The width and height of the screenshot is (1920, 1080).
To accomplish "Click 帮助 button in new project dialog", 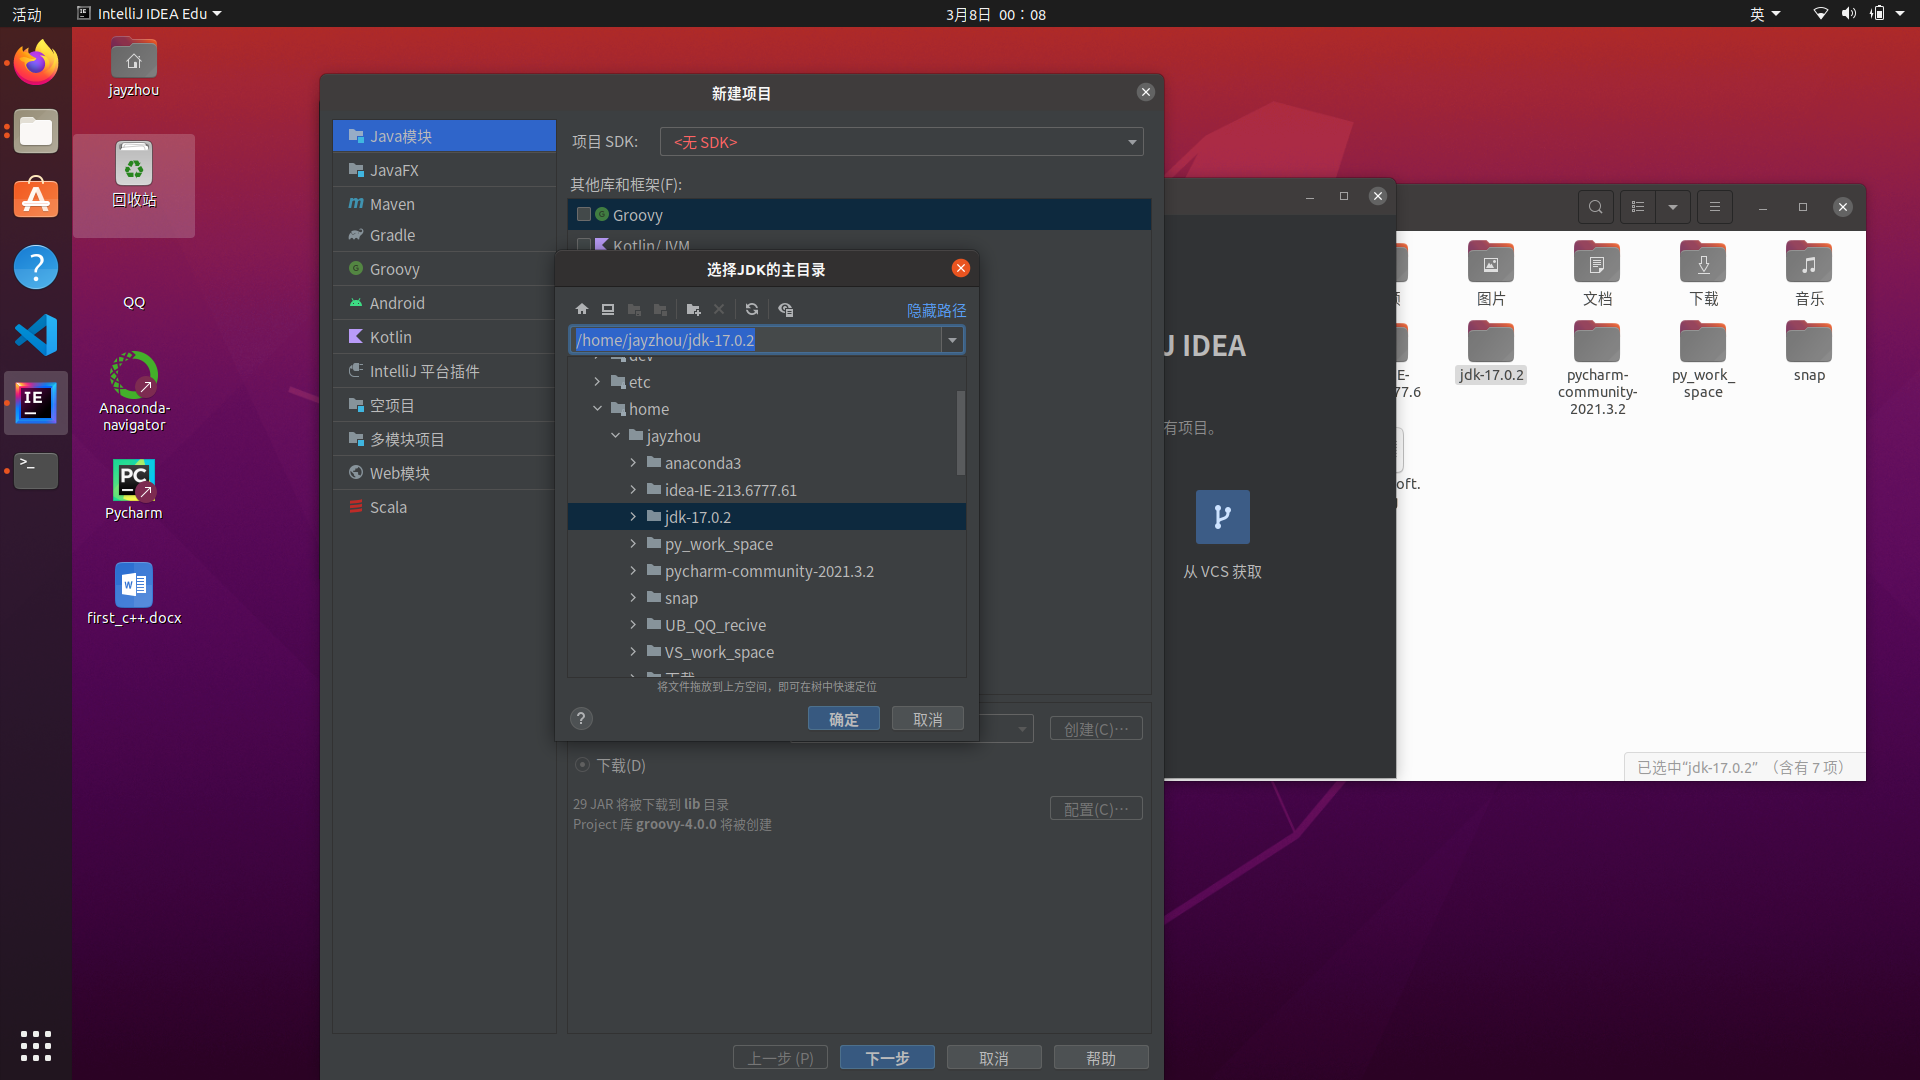I will pos(1101,1058).
